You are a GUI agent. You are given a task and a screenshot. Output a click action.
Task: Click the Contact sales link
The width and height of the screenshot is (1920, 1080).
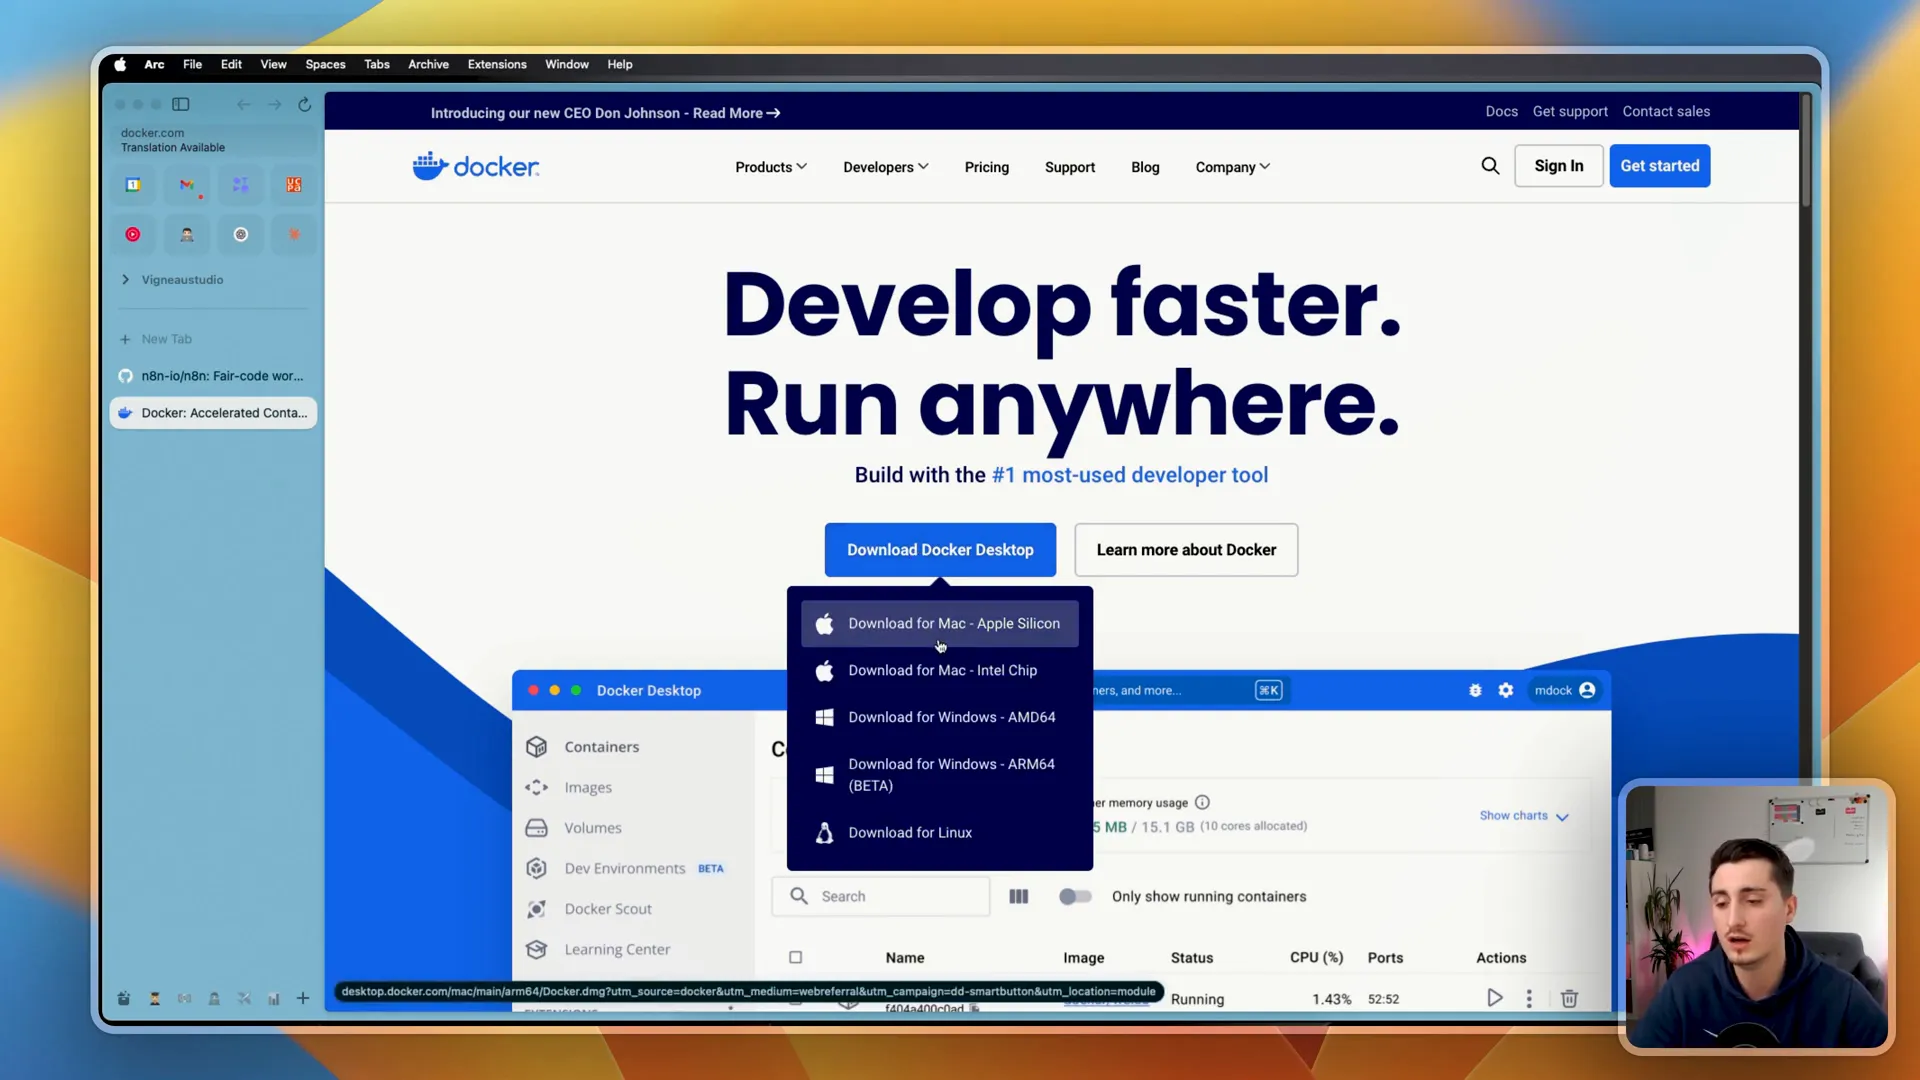pyautogui.click(x=1666, y=111)
